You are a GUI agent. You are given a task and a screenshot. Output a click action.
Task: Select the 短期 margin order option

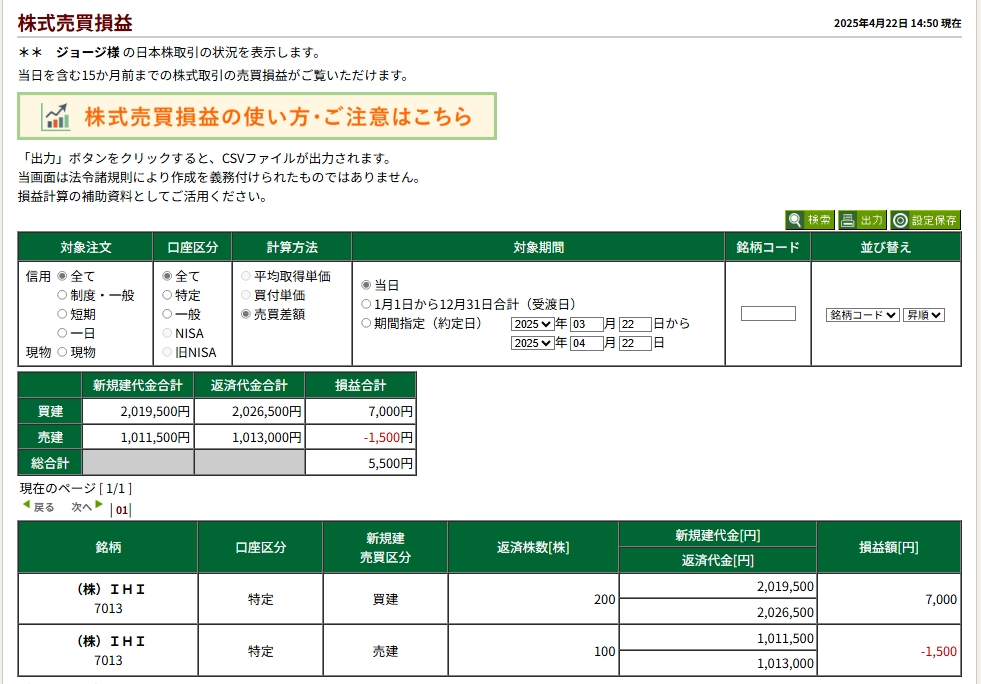tap(63, 314)
